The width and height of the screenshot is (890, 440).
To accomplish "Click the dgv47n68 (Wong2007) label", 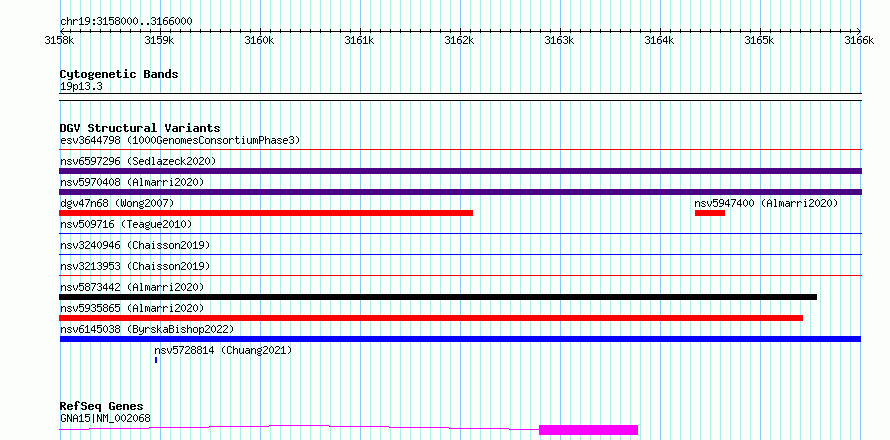I will point(117,203).
